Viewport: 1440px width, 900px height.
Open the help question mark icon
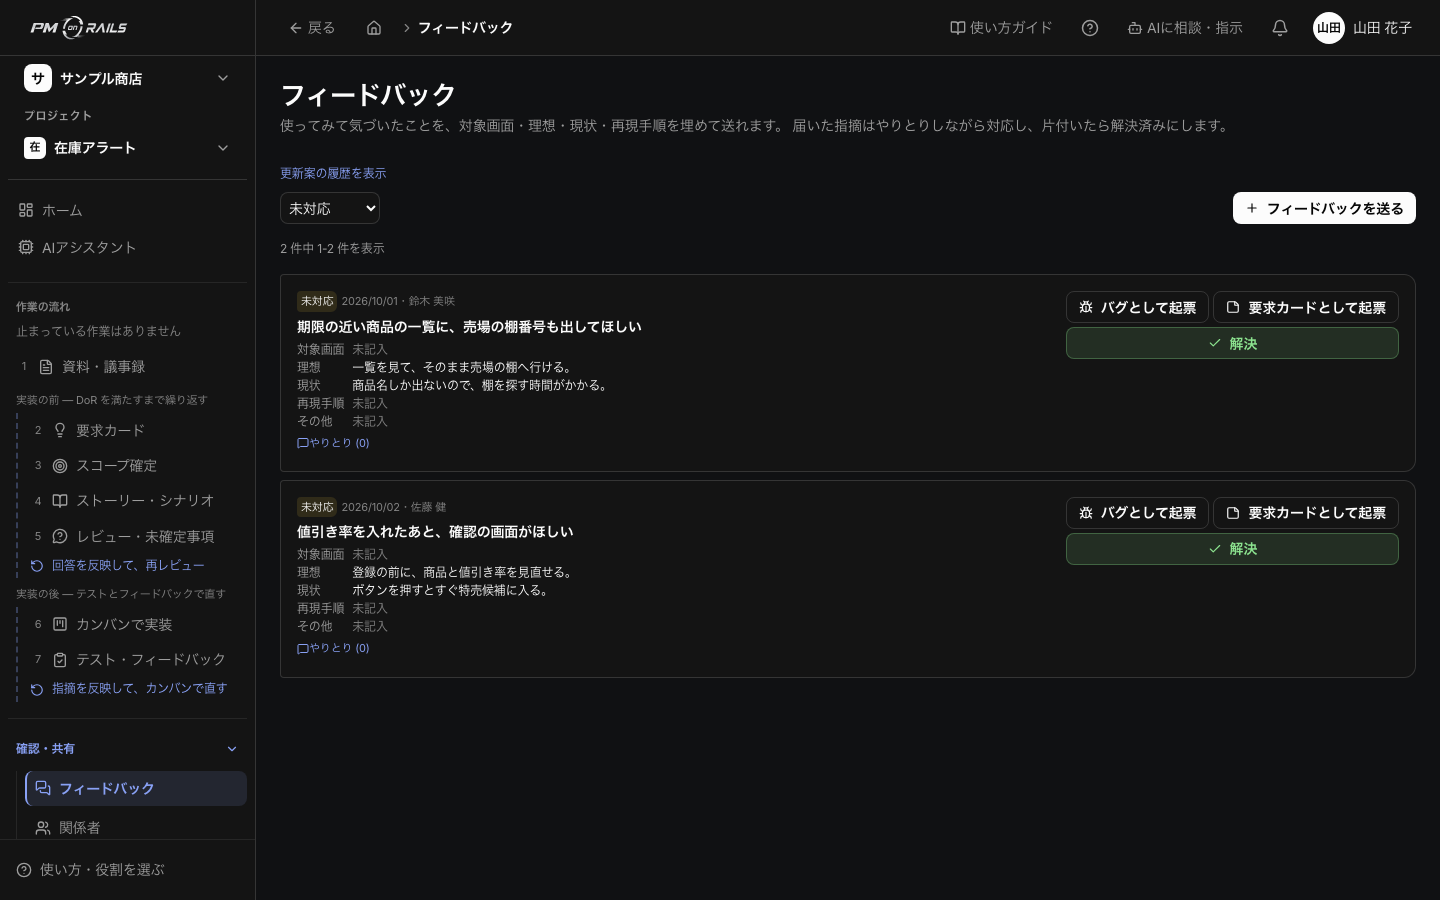[1090, 28]
